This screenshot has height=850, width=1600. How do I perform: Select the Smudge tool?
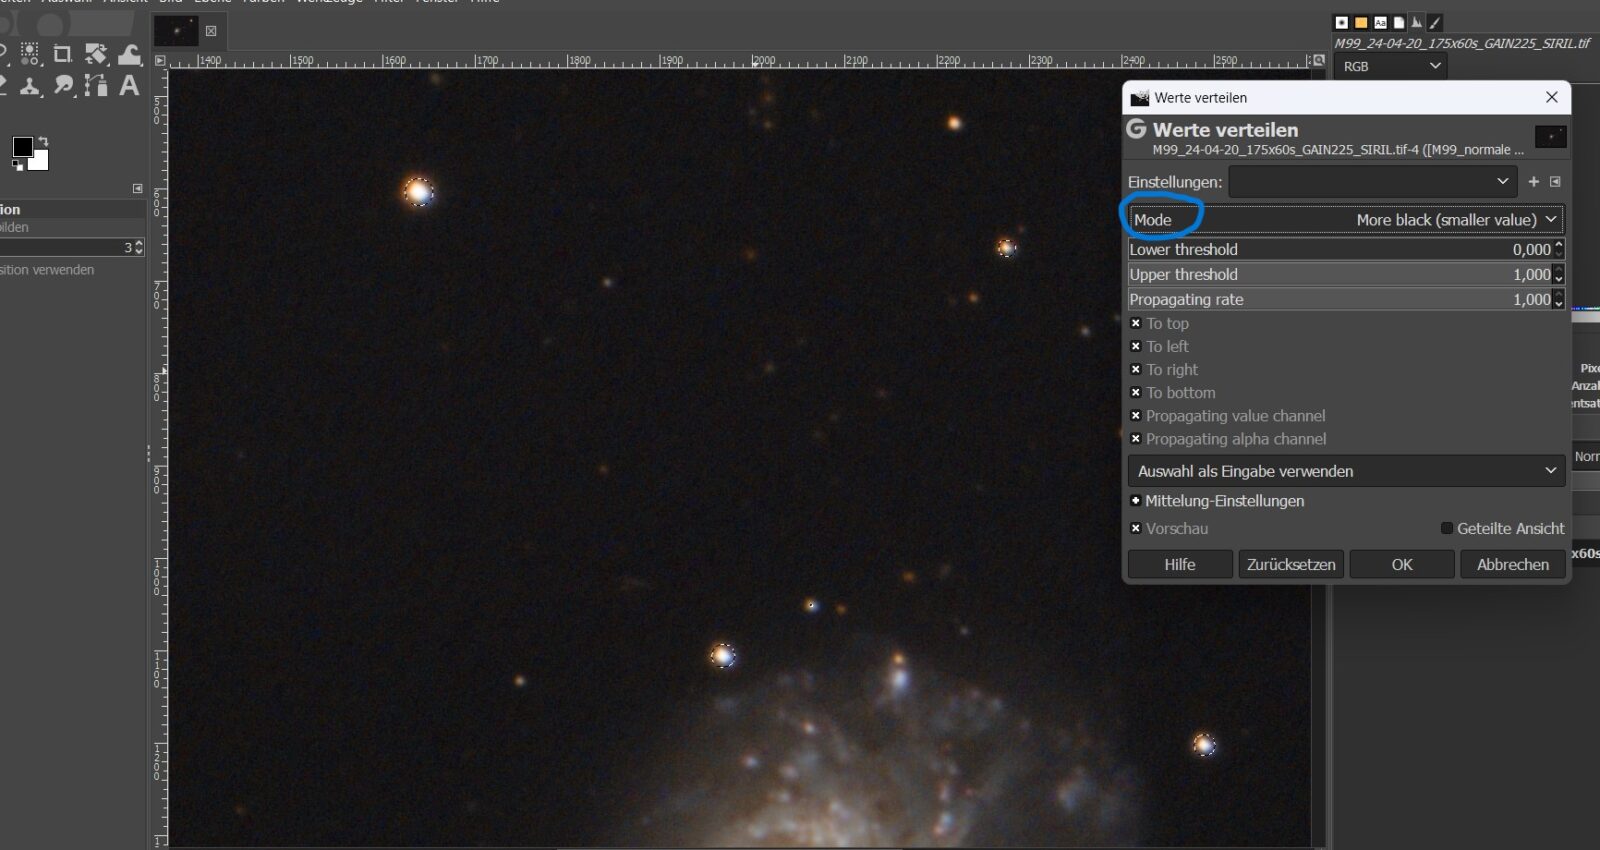[64, 86]
